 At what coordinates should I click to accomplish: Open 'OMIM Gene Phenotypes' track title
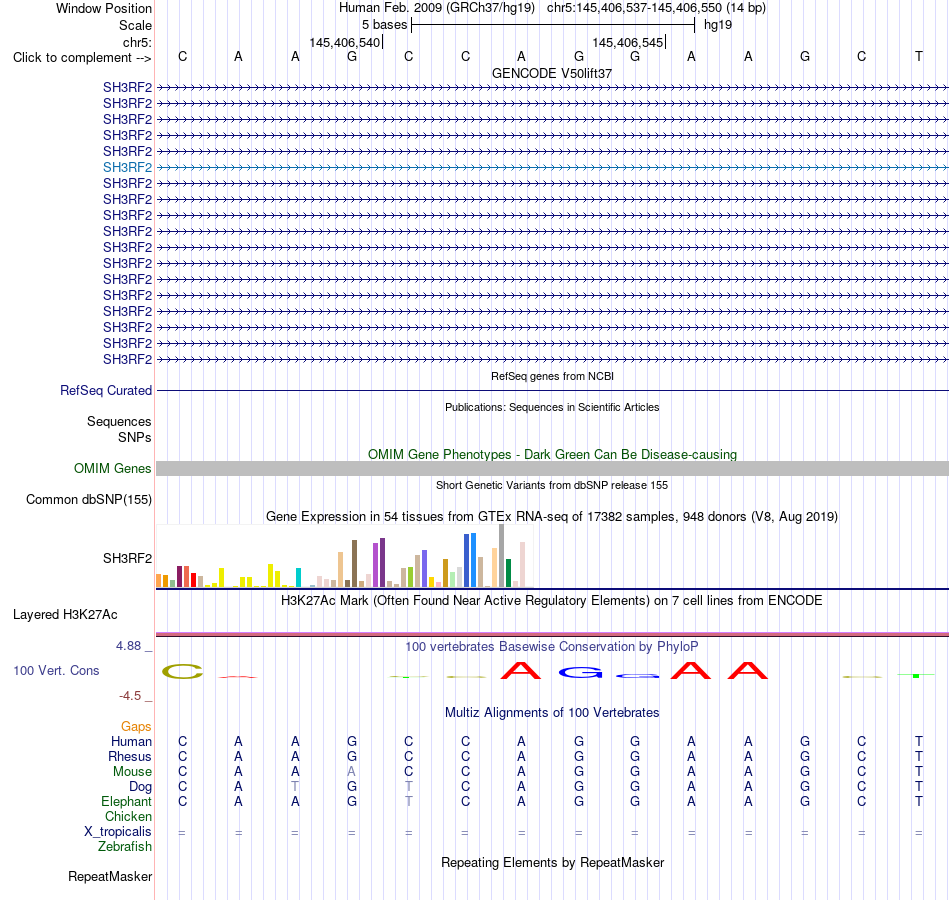click(x=552, y=455)
